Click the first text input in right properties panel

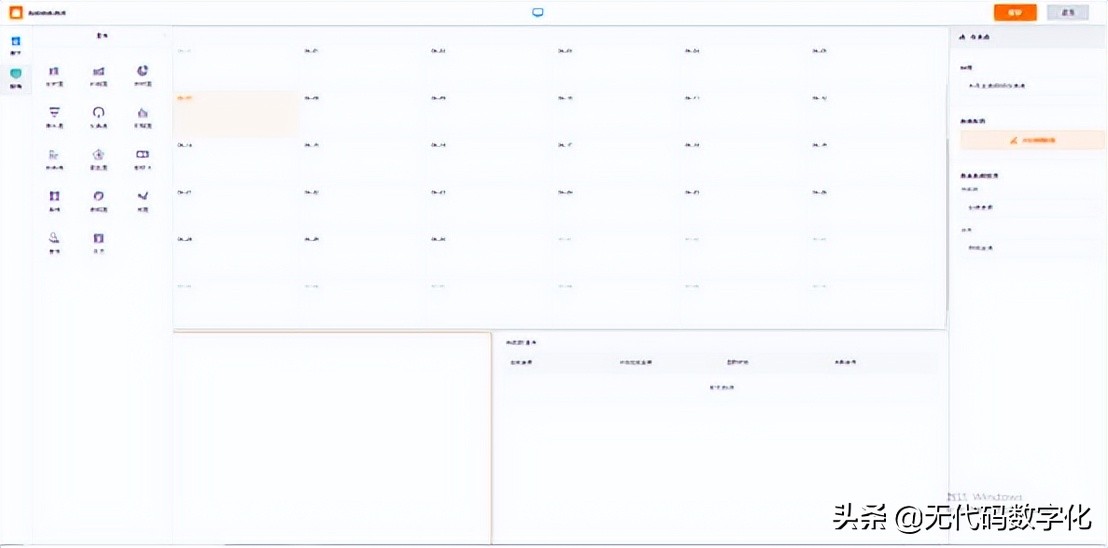coord(1032,85)
